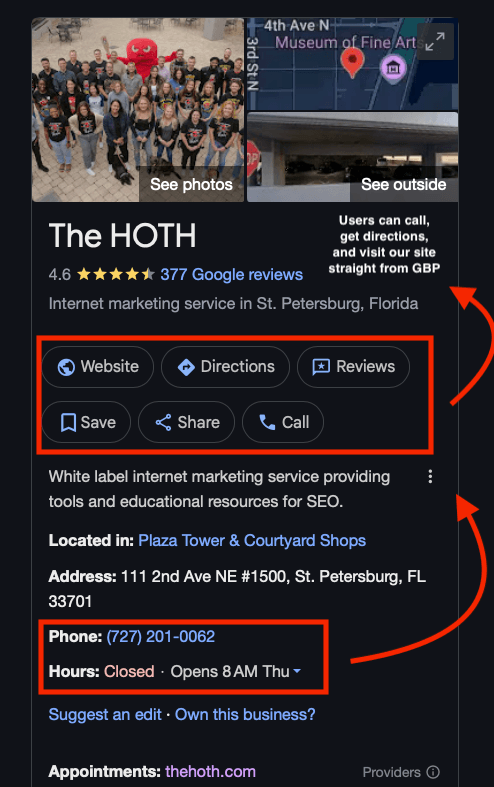Open thehoth.com appointments link
The height and width of the screenshot is (787, 494).
tap(210, 771)
